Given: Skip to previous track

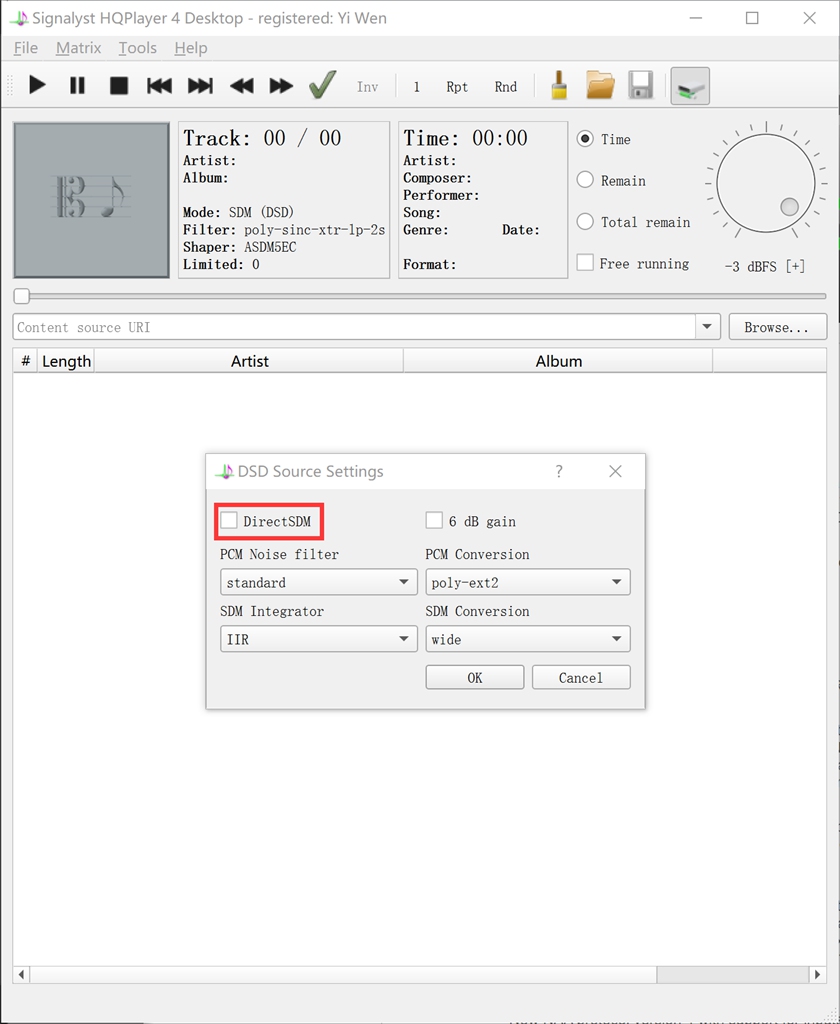Looking at the screenshot, I should click(159, 86).
